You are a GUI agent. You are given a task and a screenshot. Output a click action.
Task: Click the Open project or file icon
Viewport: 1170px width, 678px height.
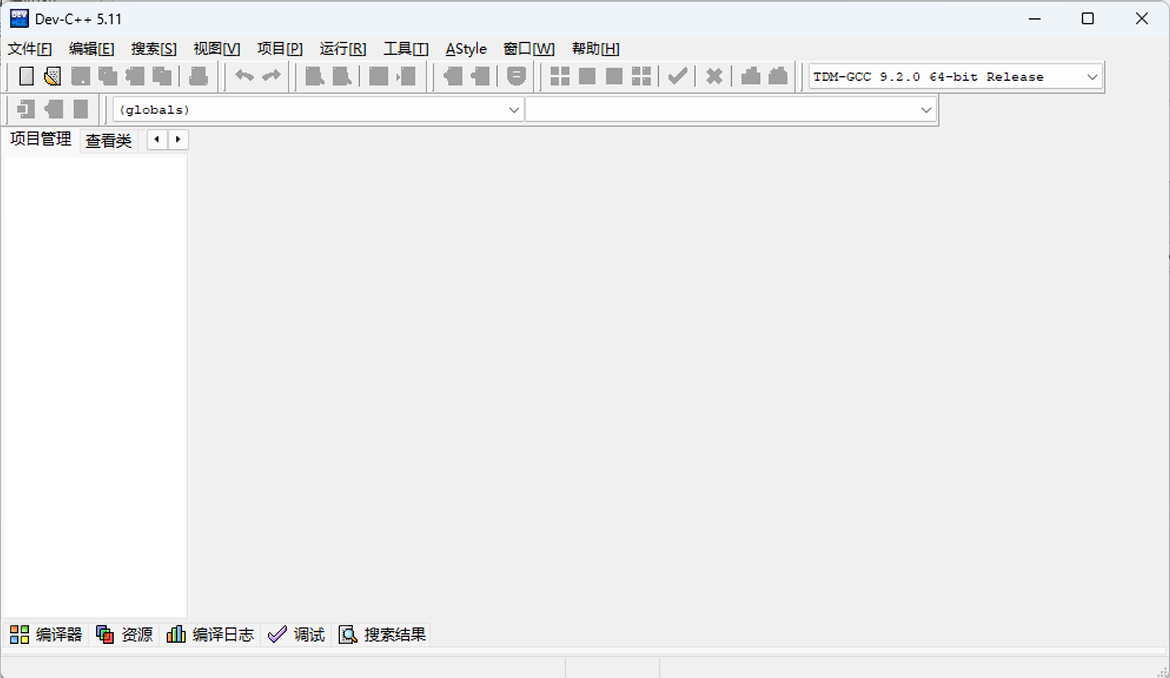(52, 76)
